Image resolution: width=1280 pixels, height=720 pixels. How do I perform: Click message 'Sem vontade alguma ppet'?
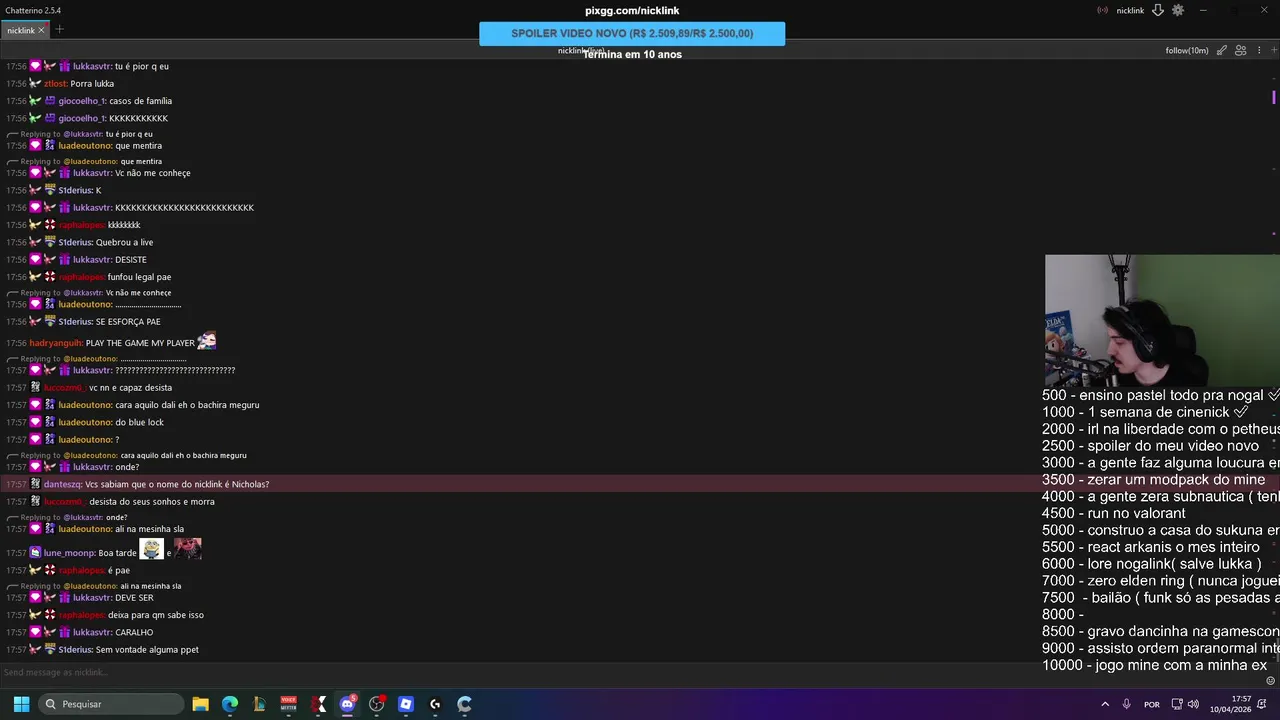[147, 650]
